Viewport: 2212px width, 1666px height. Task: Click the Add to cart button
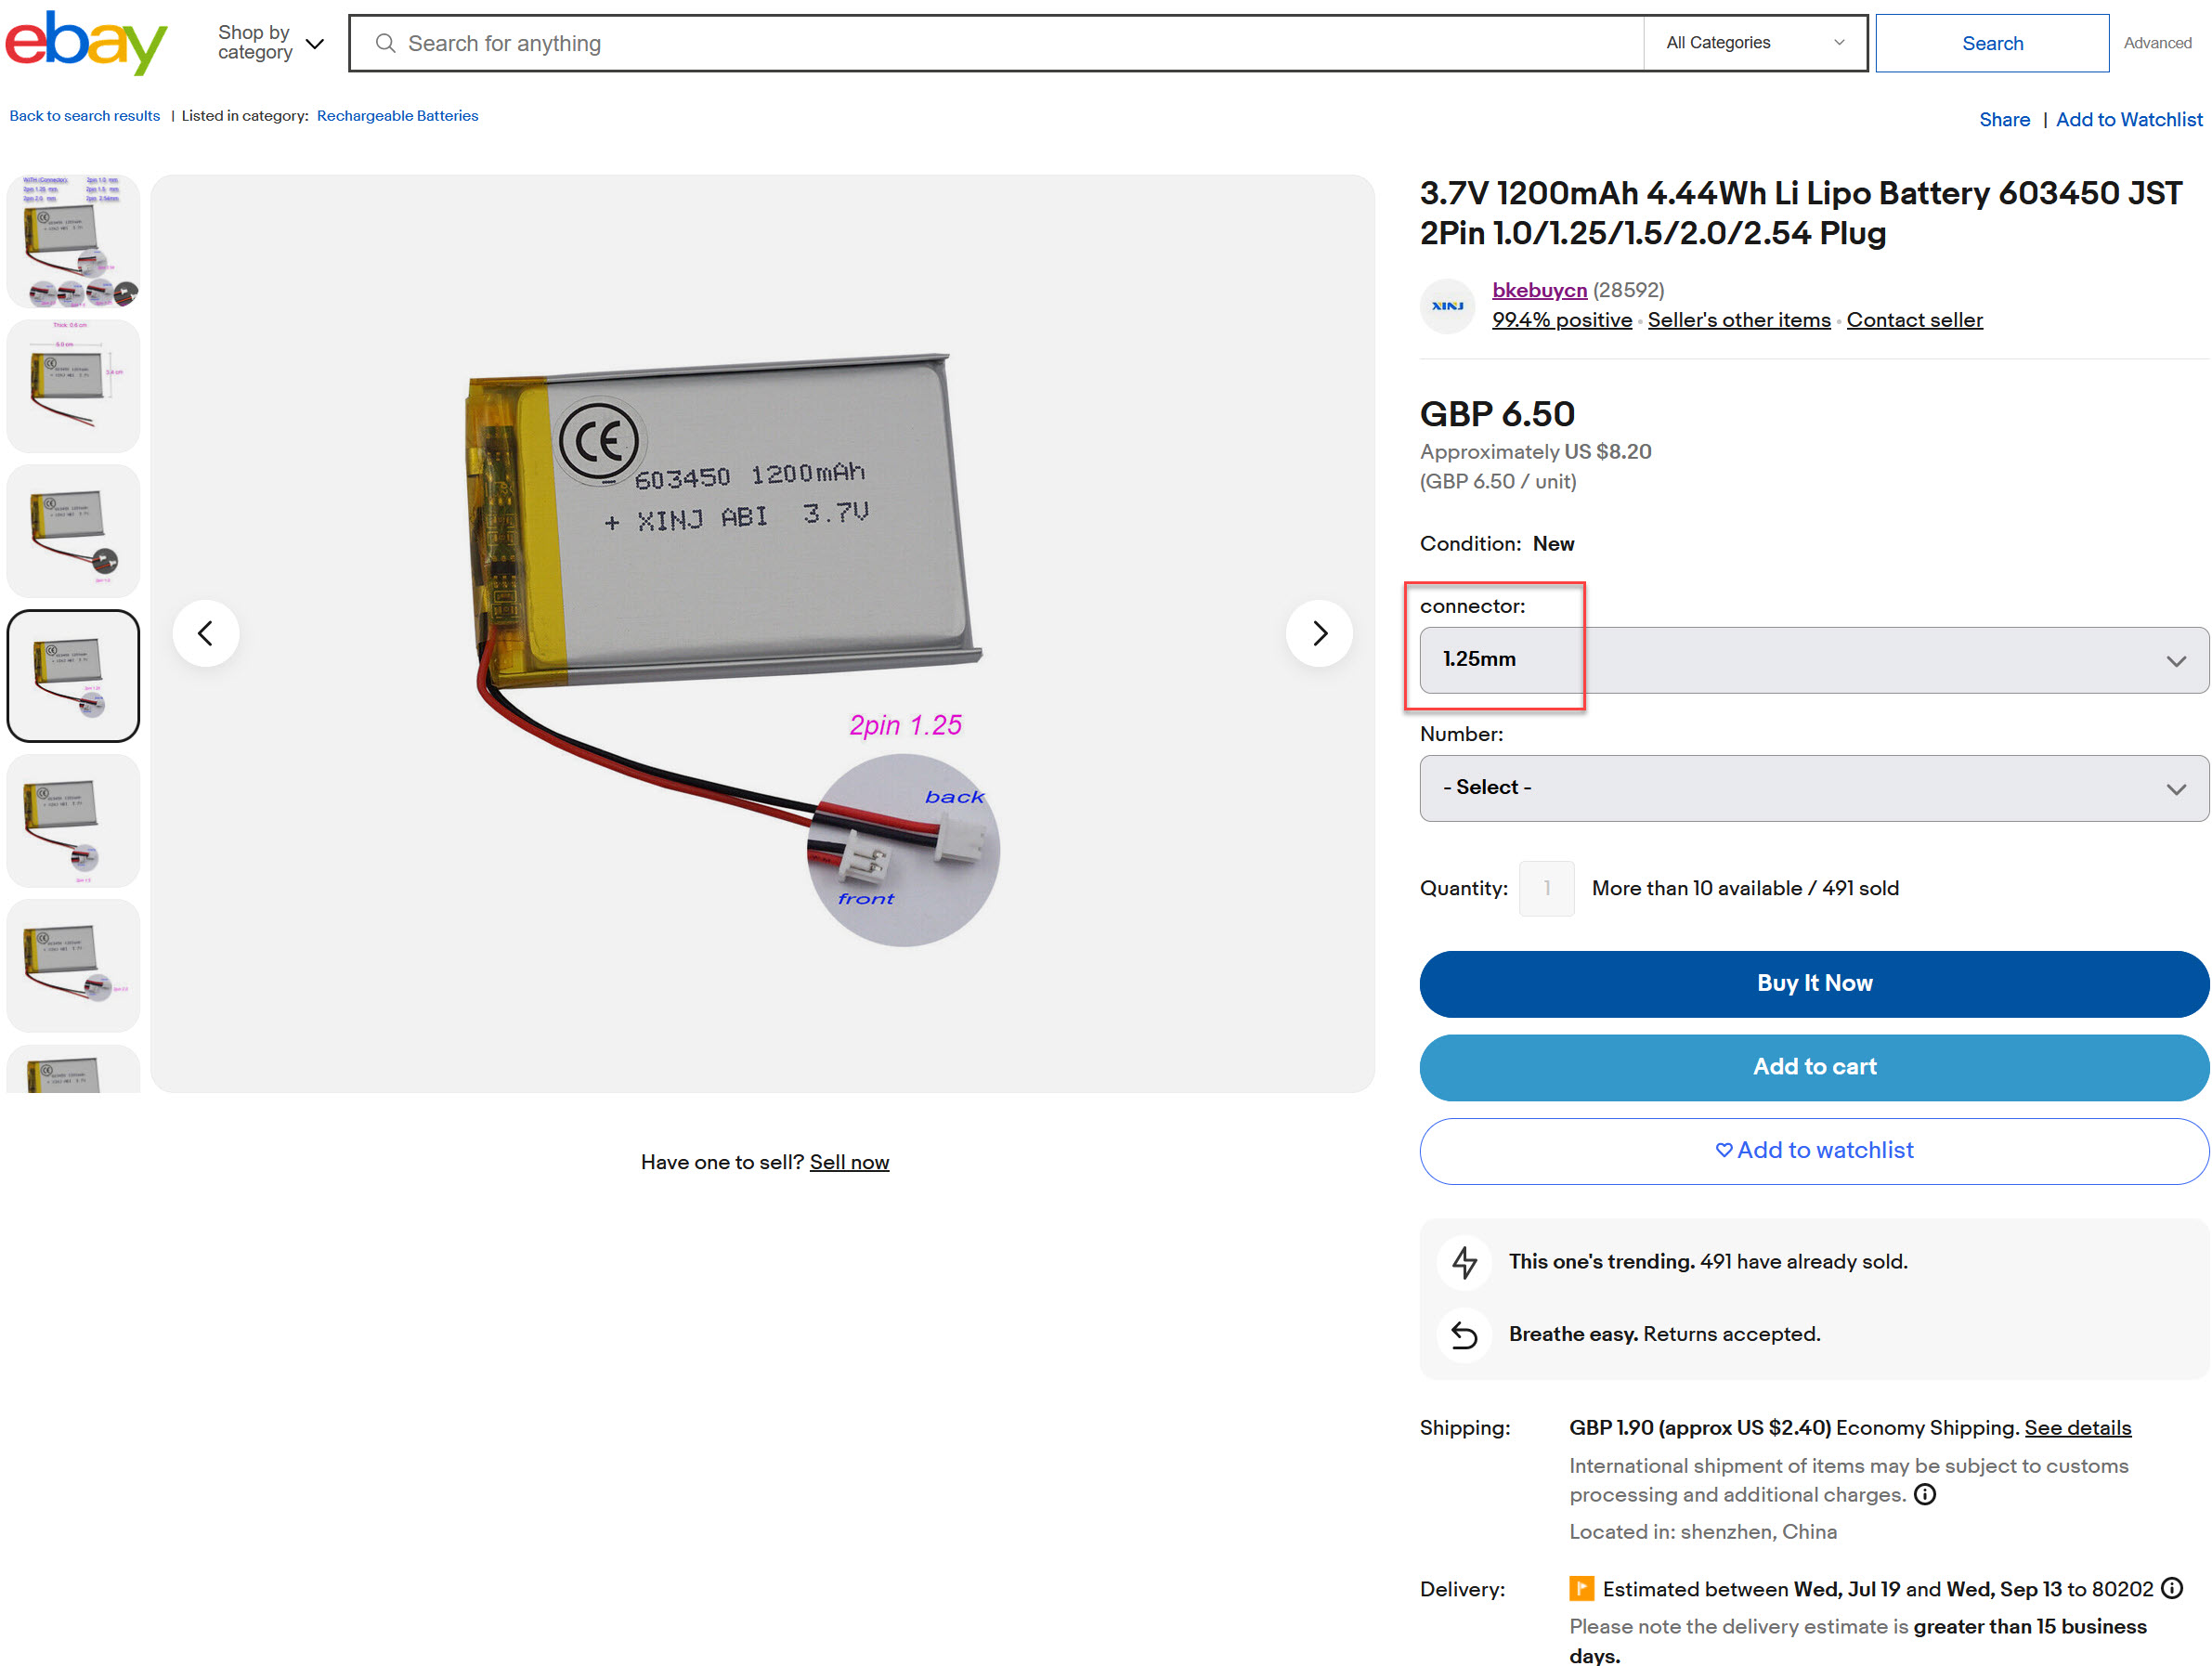click(1814, 1068)
